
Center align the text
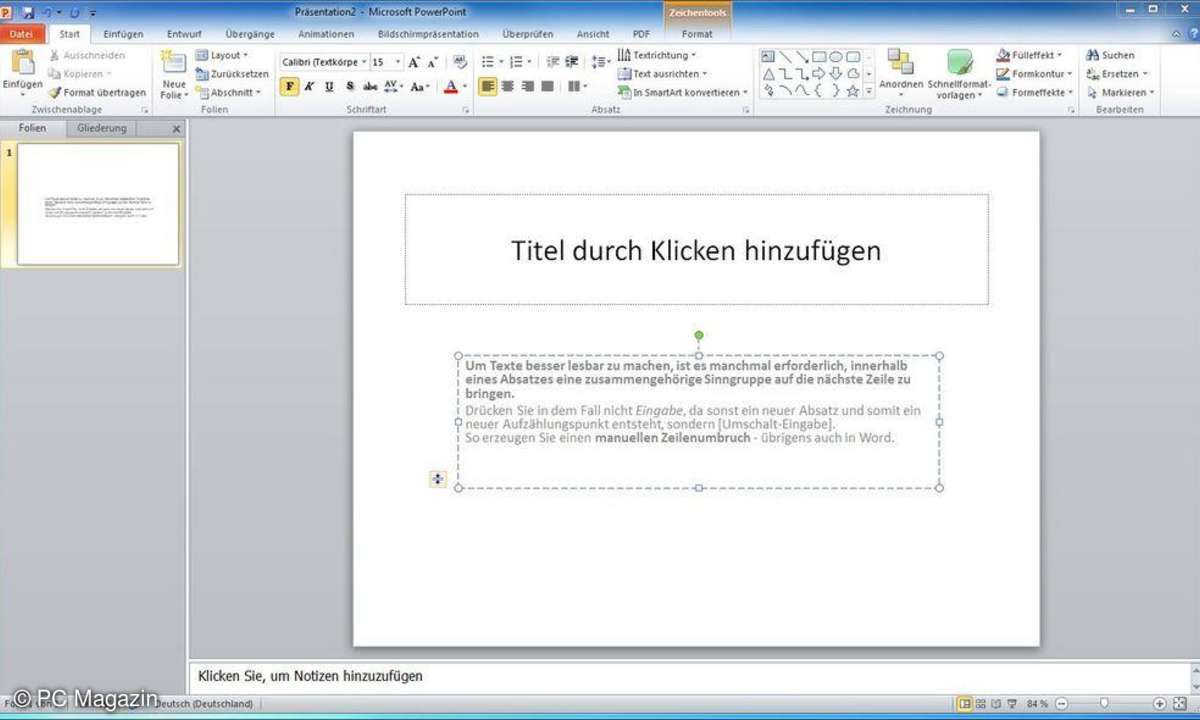[507, 86]
